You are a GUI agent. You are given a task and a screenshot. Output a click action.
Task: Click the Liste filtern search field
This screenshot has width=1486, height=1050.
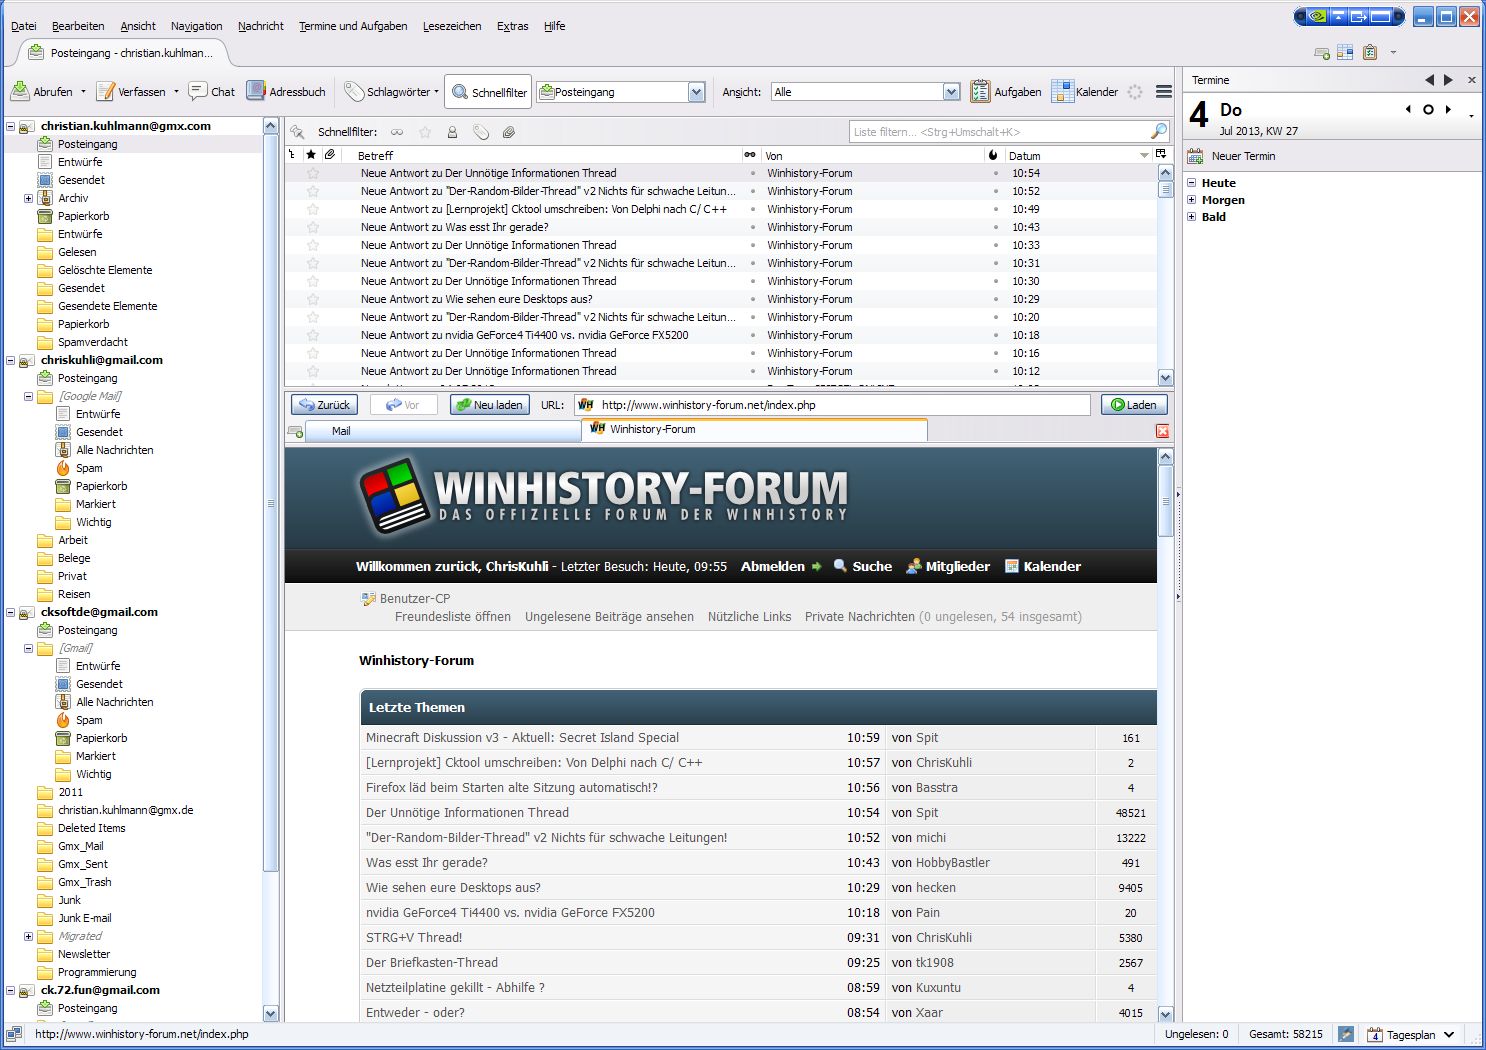(1000, 132)
